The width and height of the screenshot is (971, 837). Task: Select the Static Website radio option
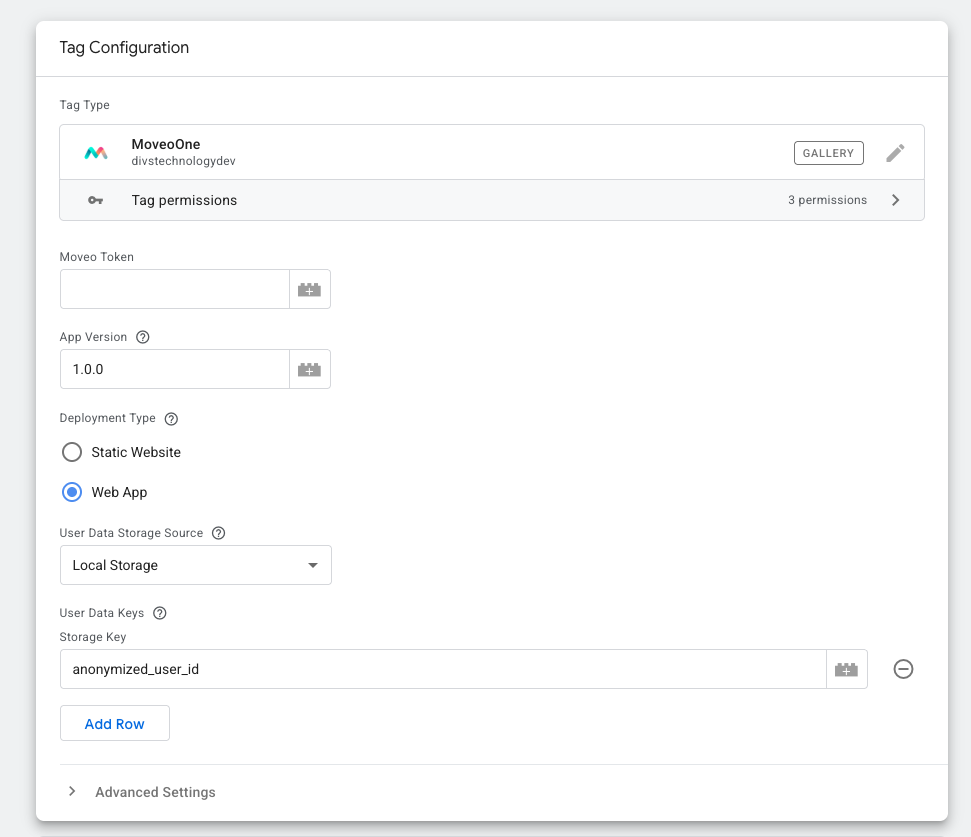coord(72,452)
